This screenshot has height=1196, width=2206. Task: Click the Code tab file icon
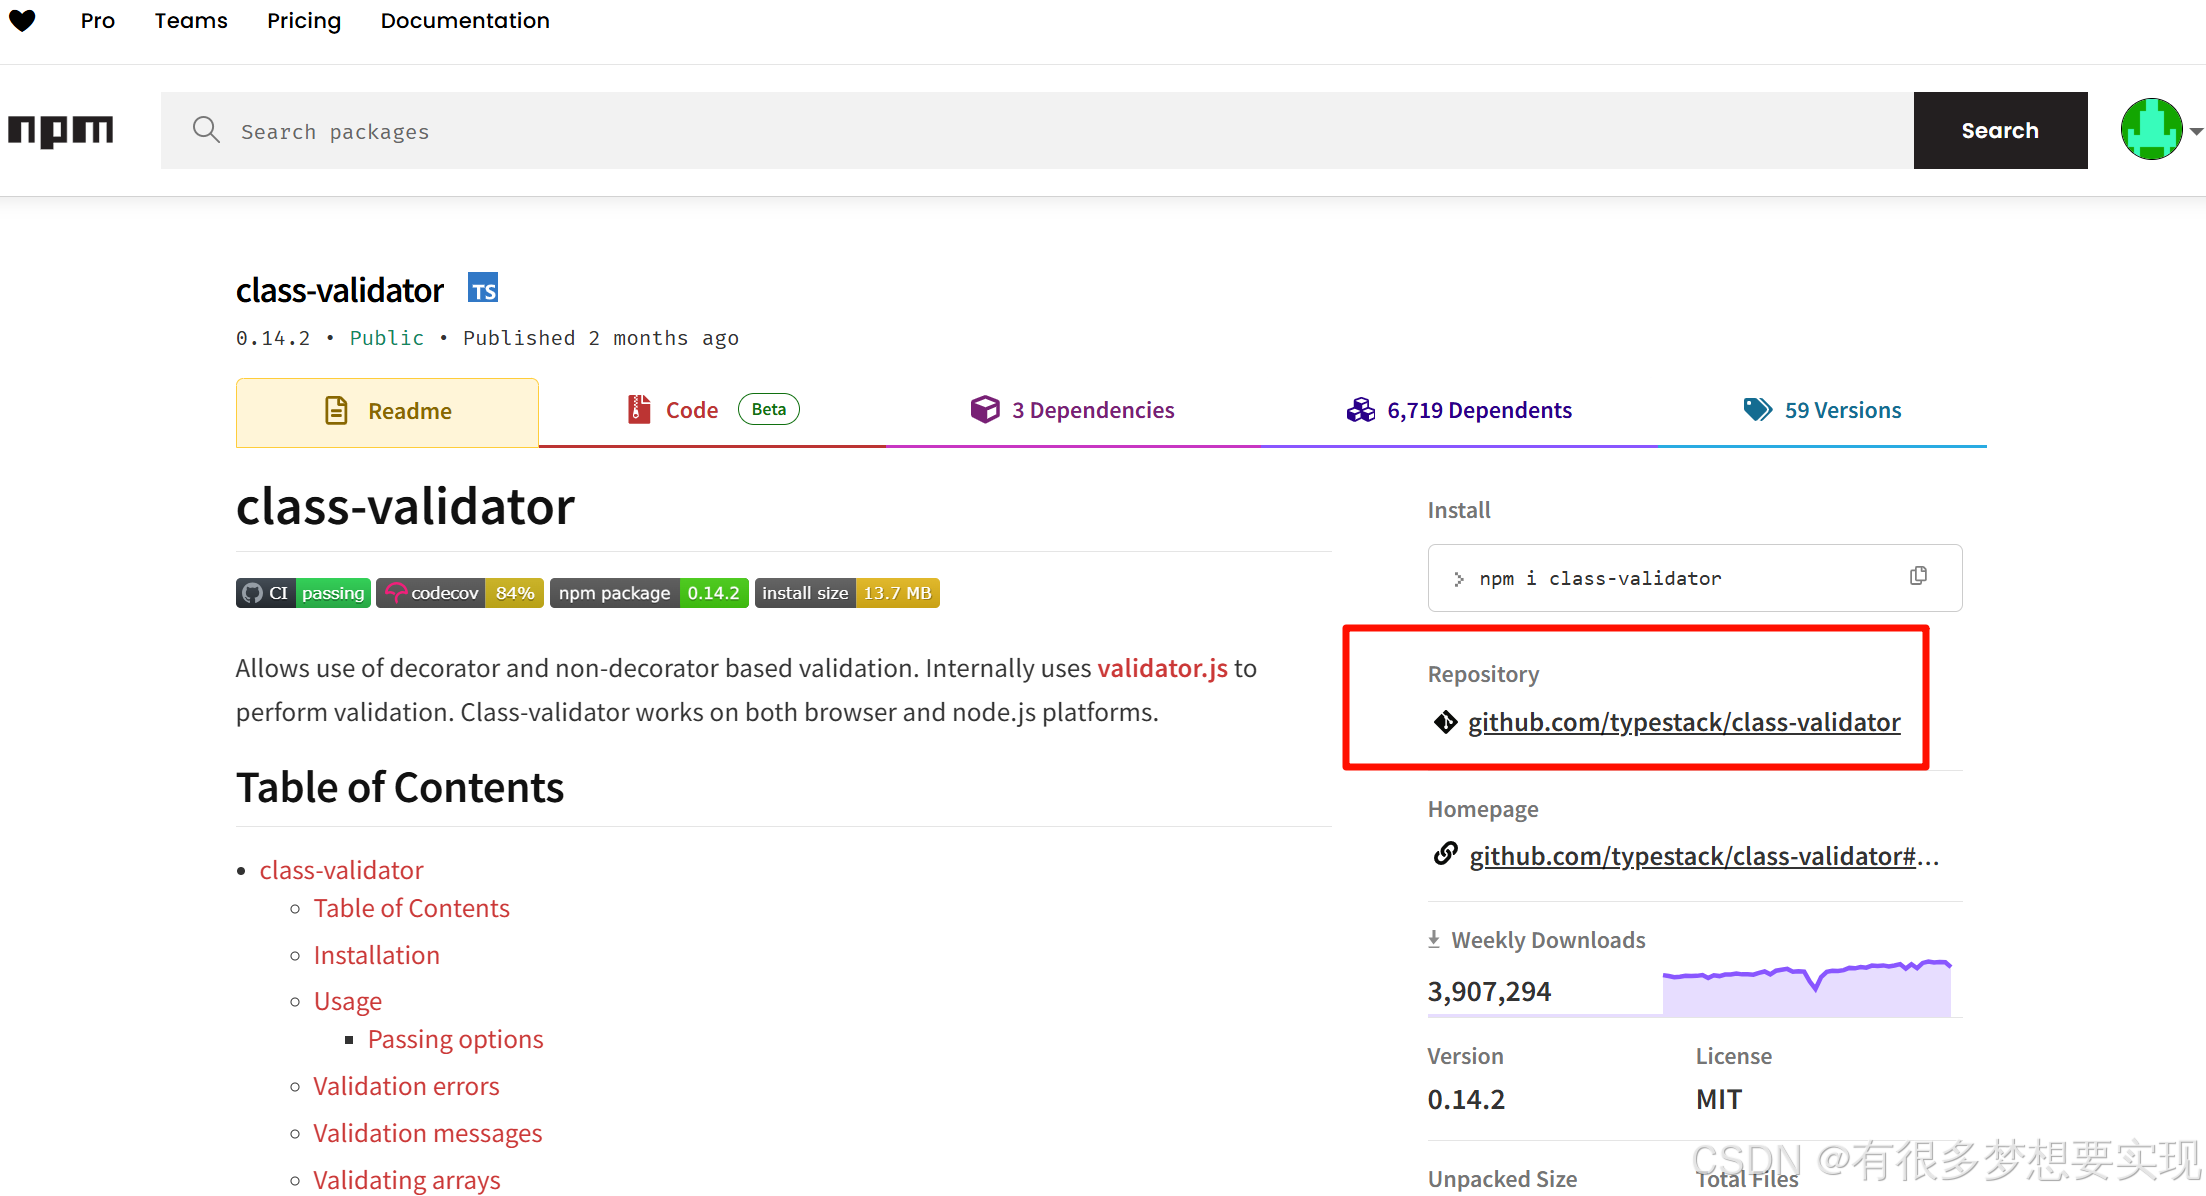click(x=639, y=409)
